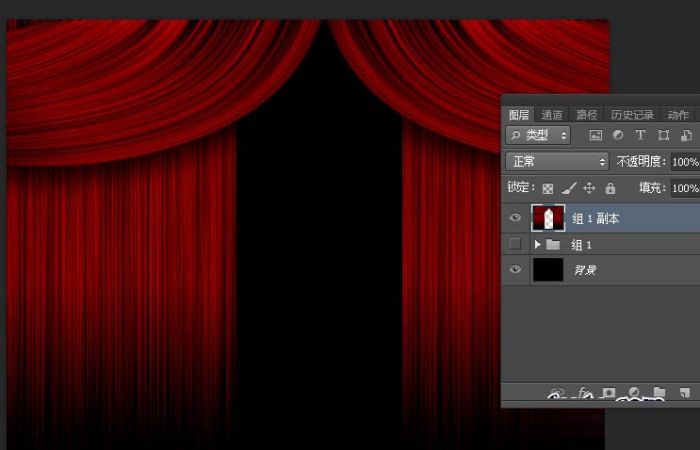This screenshot has width=700, height=450.
Task: Create a new group with folder icon
Action: tap(658, 394)
